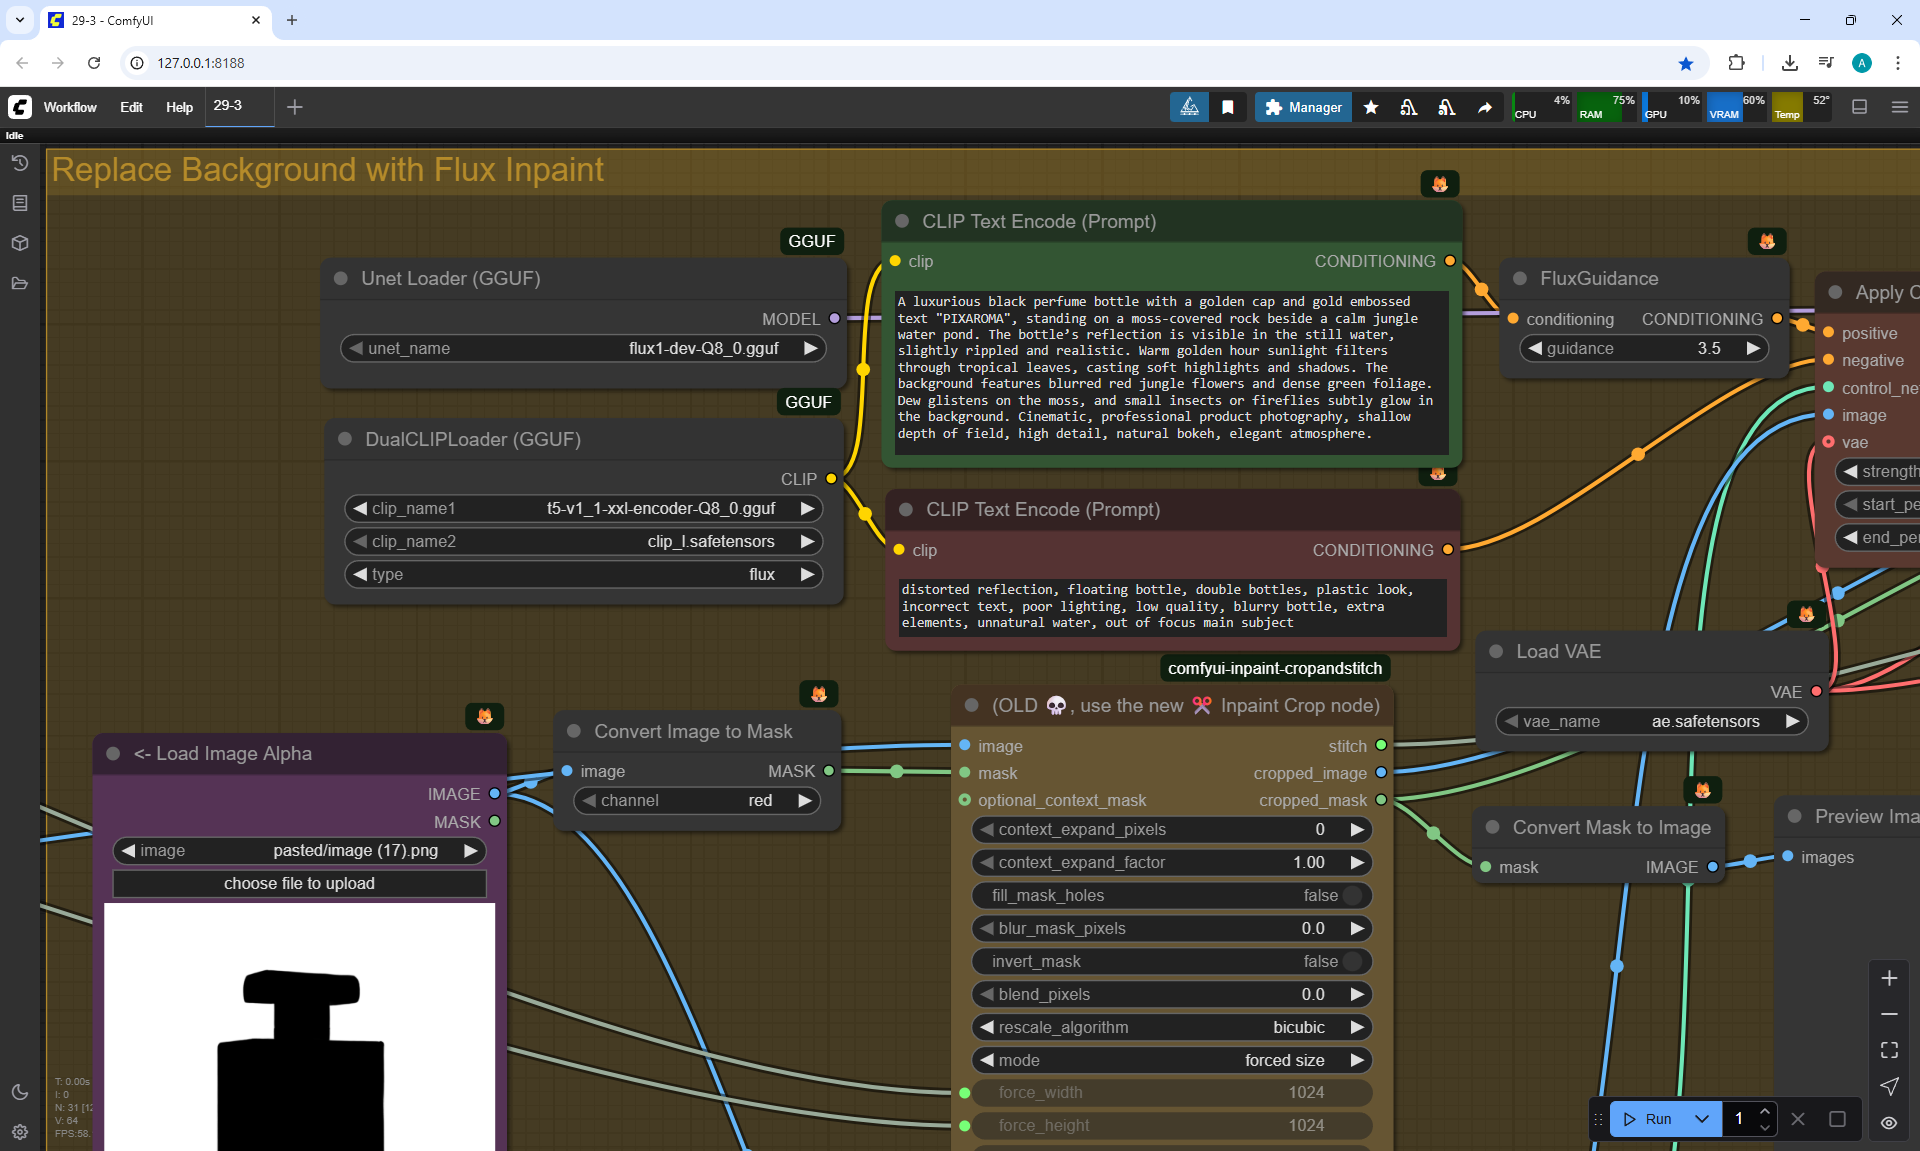Open the queue history sidebar icon
This screenshot has width=1920, height=1151.
click(19, 163)
